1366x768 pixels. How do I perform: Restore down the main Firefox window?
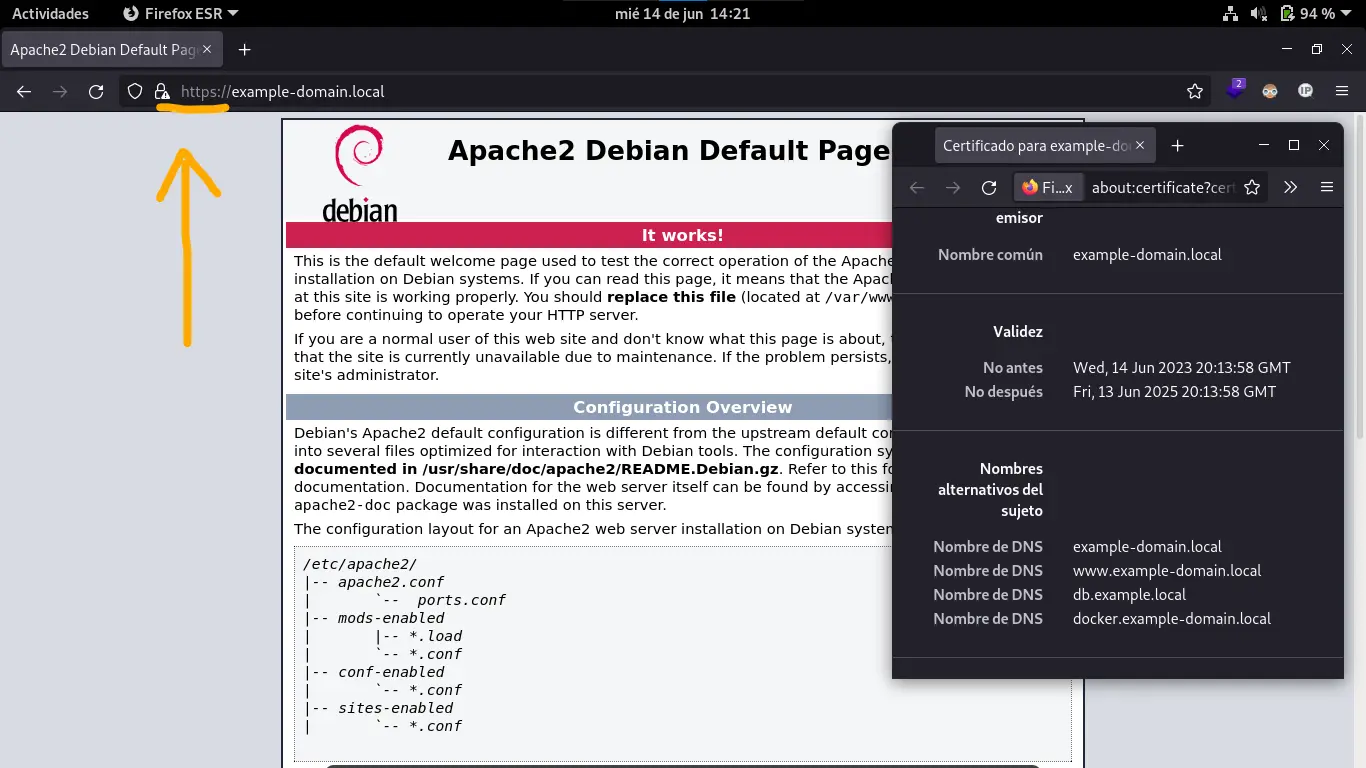[1317, 49]
